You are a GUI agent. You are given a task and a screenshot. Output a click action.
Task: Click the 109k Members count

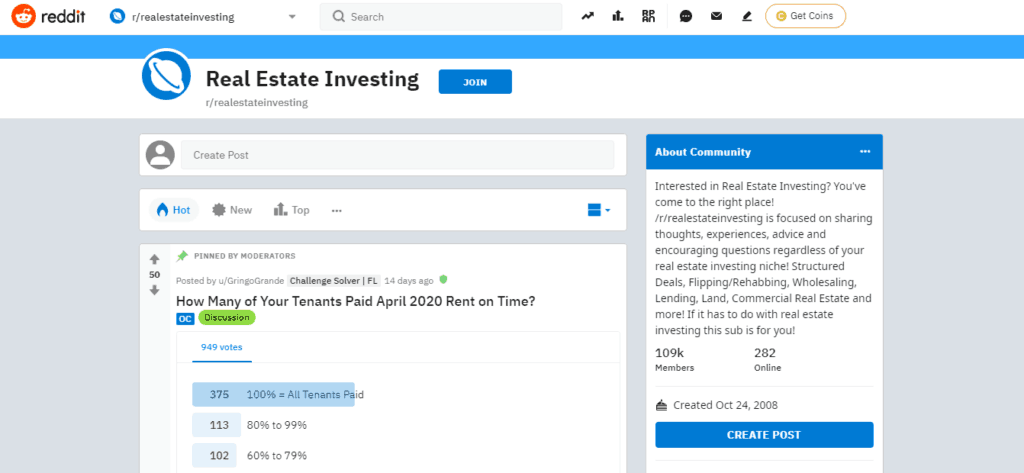click(x=674, y=359)
